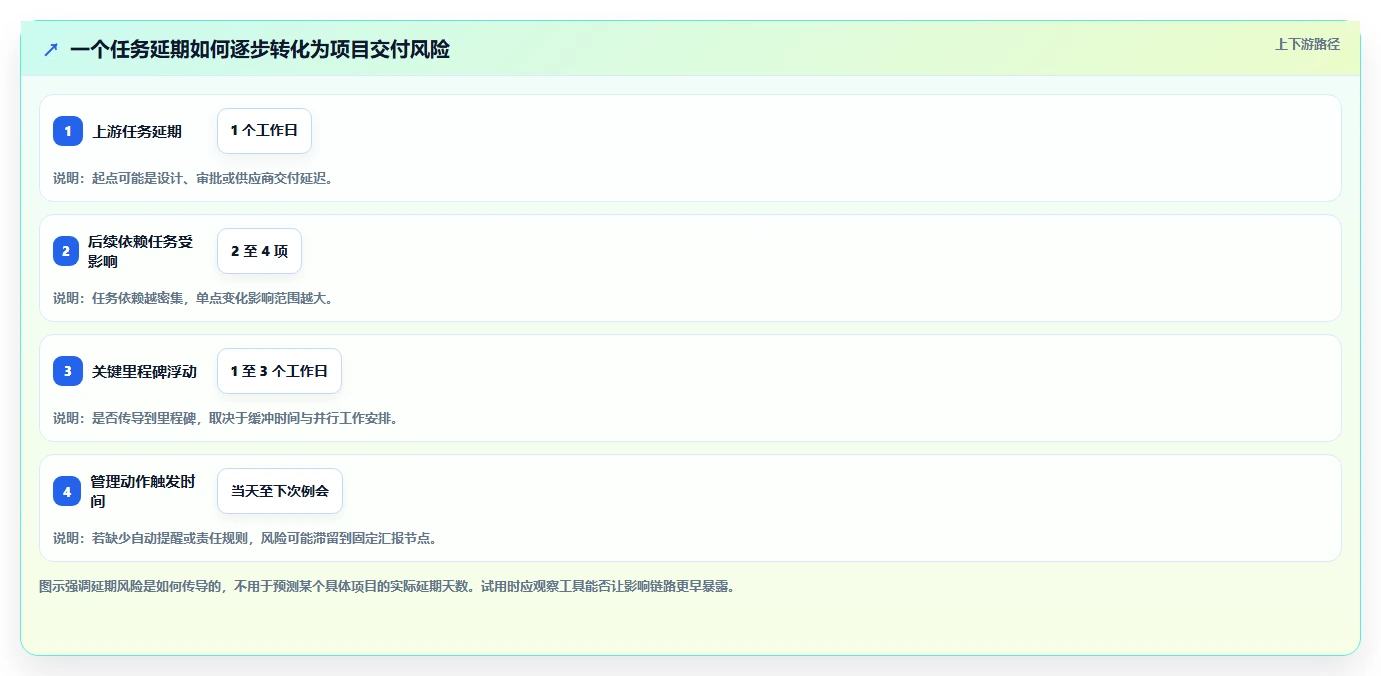The width and height of the screenshot is (1381, 676).
Task: Click the 关键里程碑浮动 step label
Action: [144, 371]
